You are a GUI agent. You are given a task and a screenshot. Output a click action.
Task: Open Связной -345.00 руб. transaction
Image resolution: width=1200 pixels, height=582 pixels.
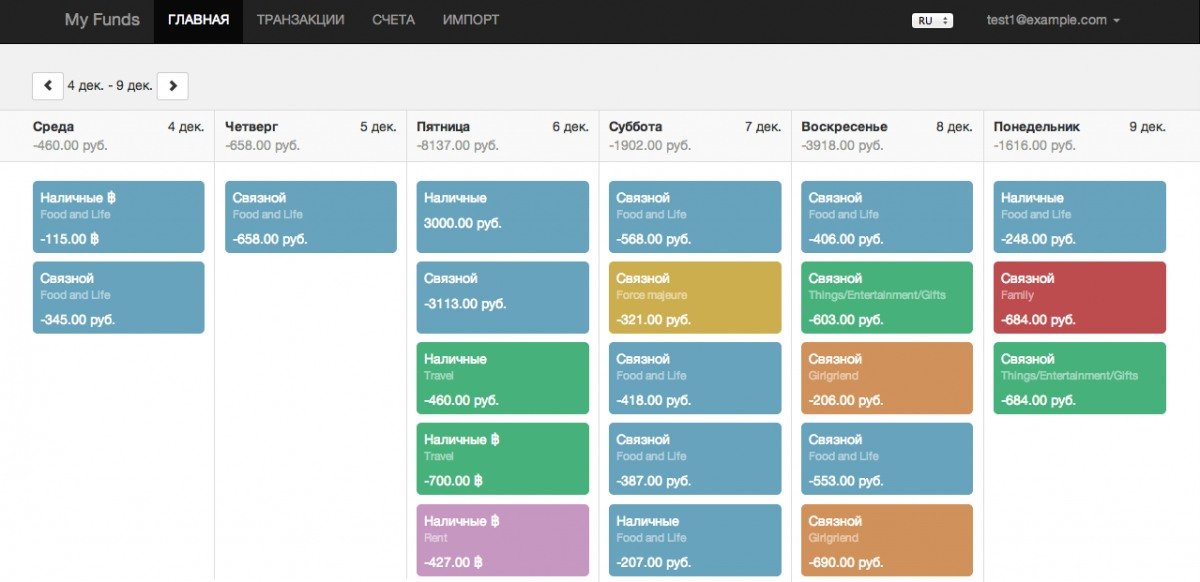tap(119, 298)
